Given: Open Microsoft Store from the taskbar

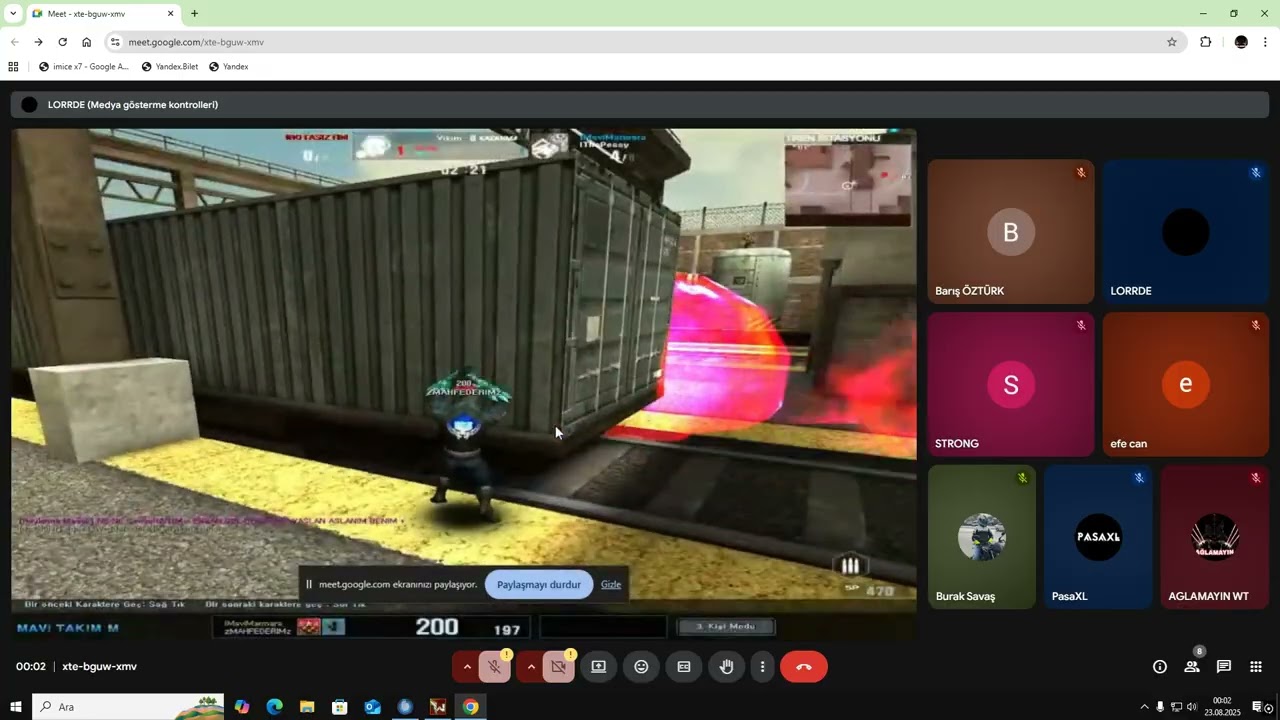Looking at the screenshot, I should pos(340,707).
